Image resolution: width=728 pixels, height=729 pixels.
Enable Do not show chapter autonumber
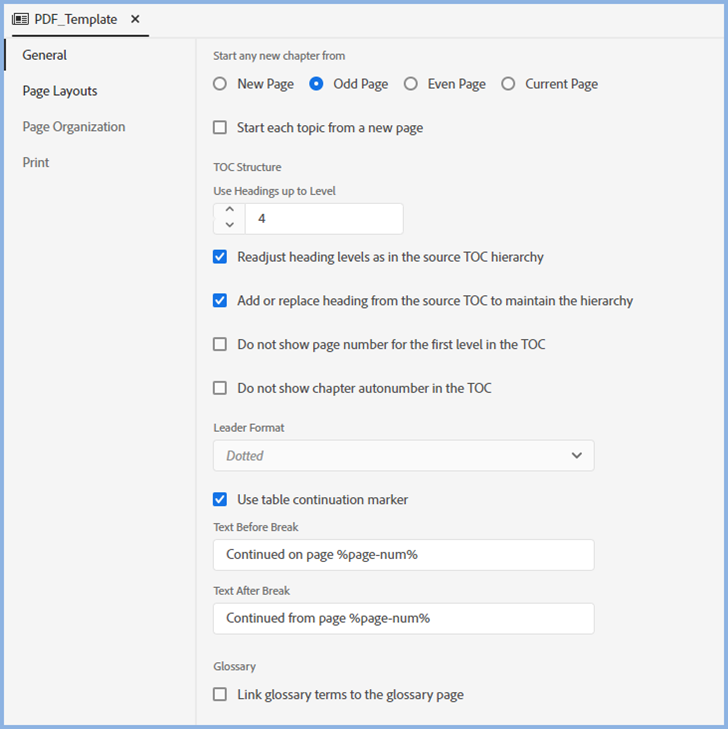220,388
